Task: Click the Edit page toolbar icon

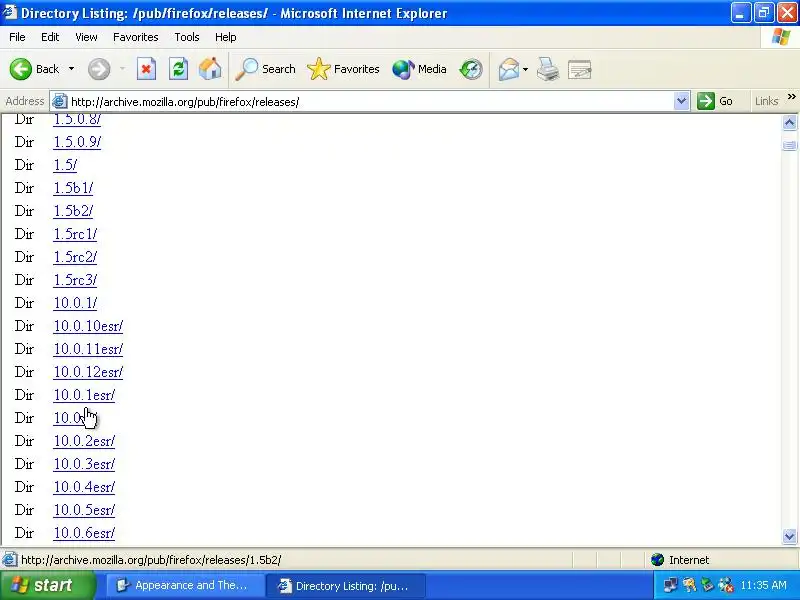Action: (x=580, y=69)
